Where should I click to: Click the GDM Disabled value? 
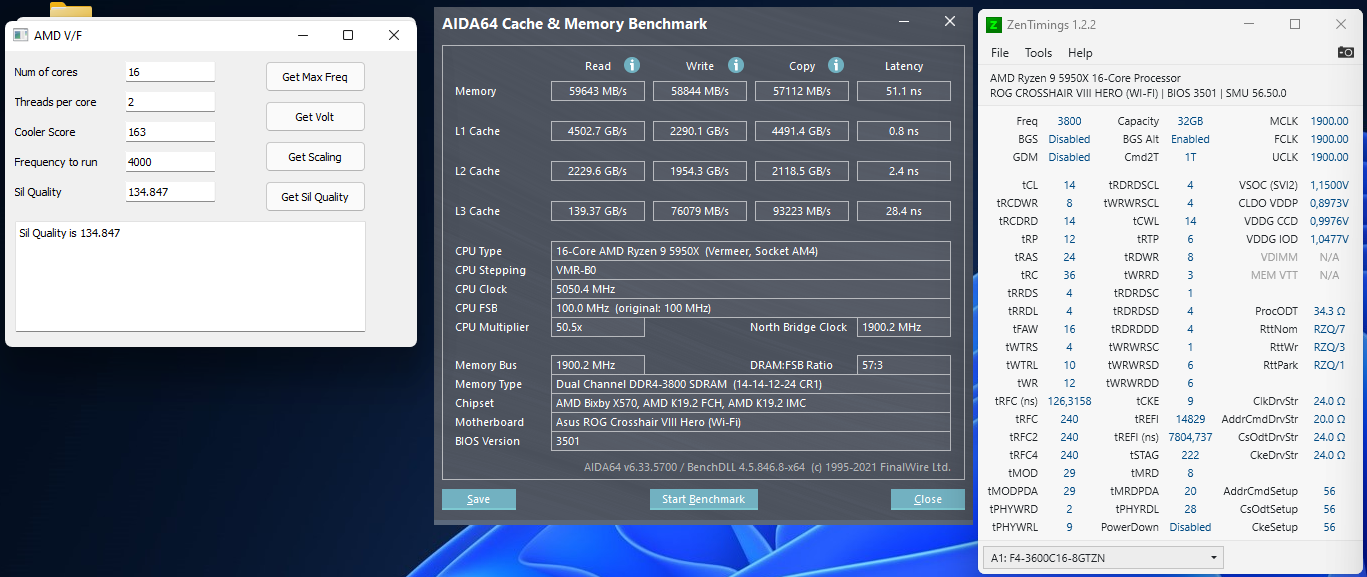tap(1069, 157)
